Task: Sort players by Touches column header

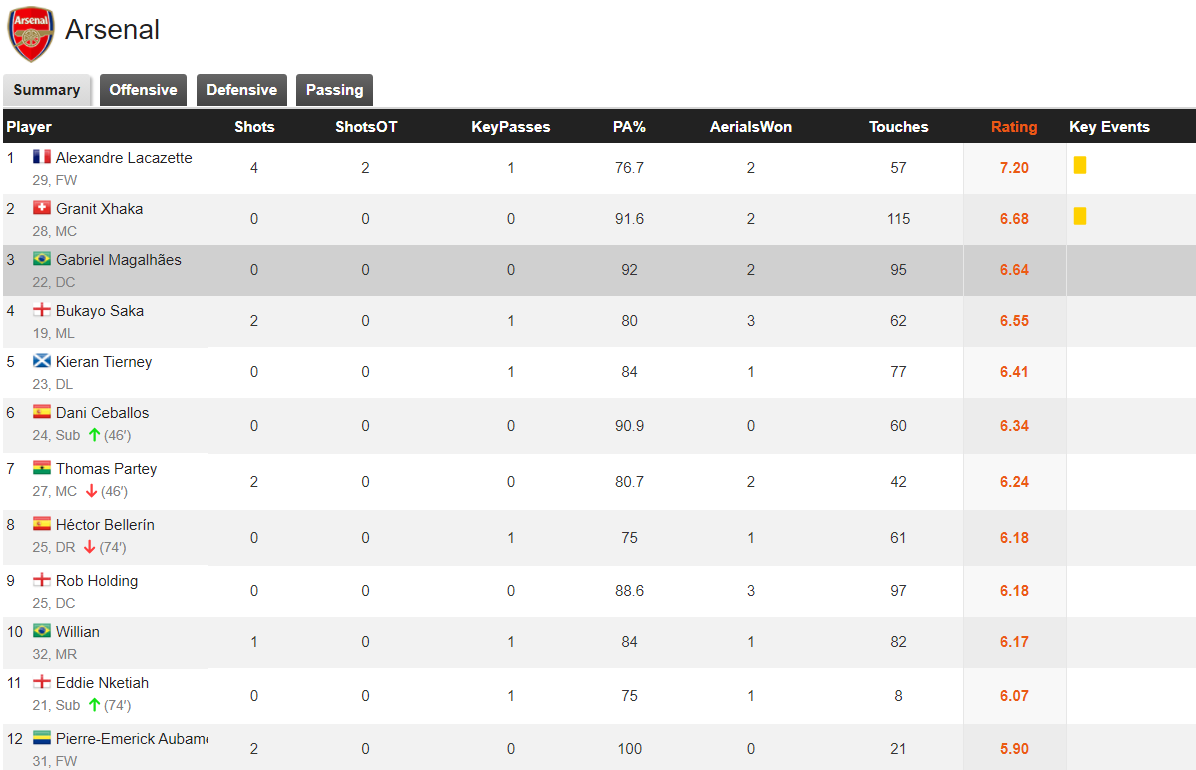Action: tap(898, 127)
